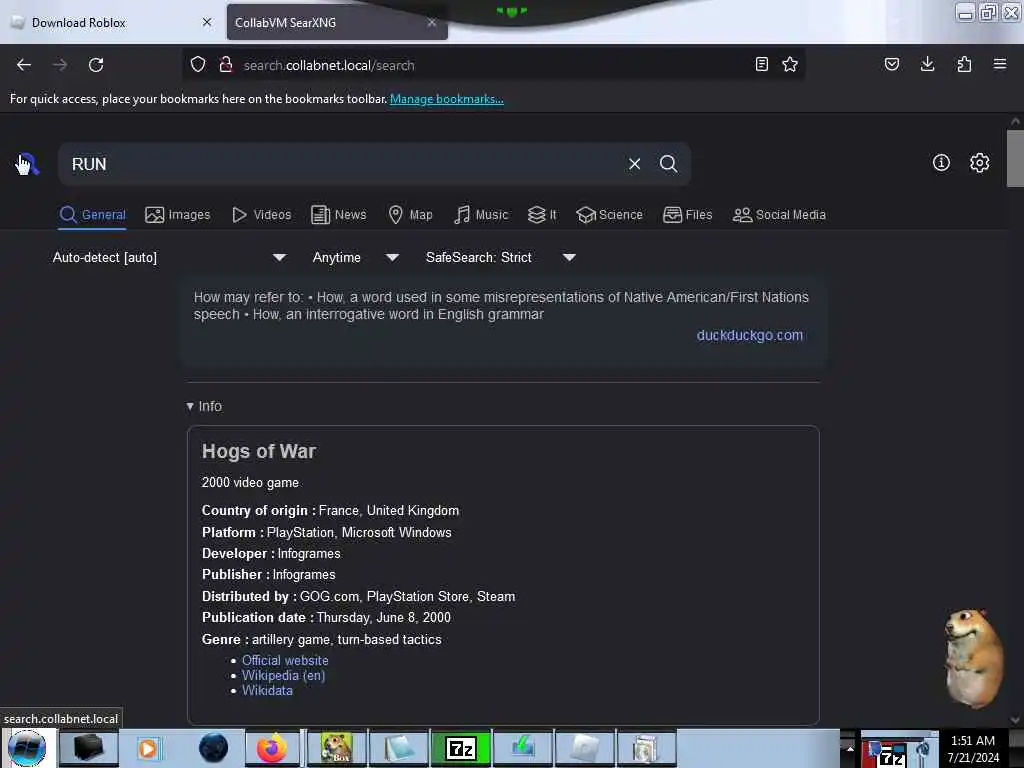Reload the current page
1024x768 pixels.
tap(96, 65)
